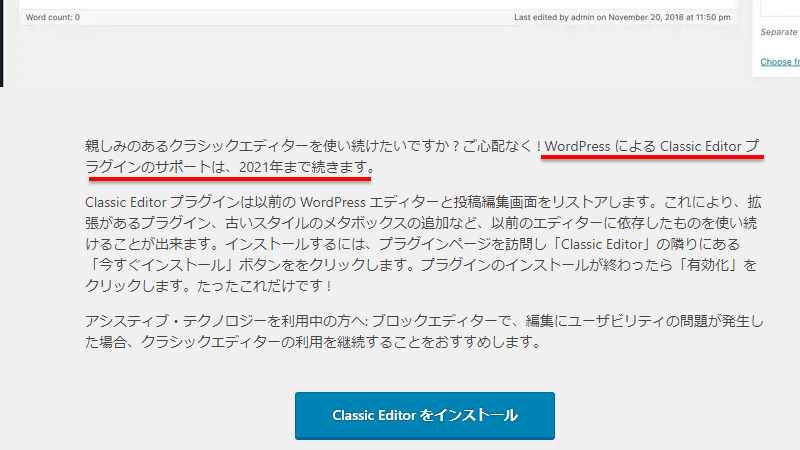Click the paragraph starting Classic Editor プラグインは以前の

coord(423,244)
